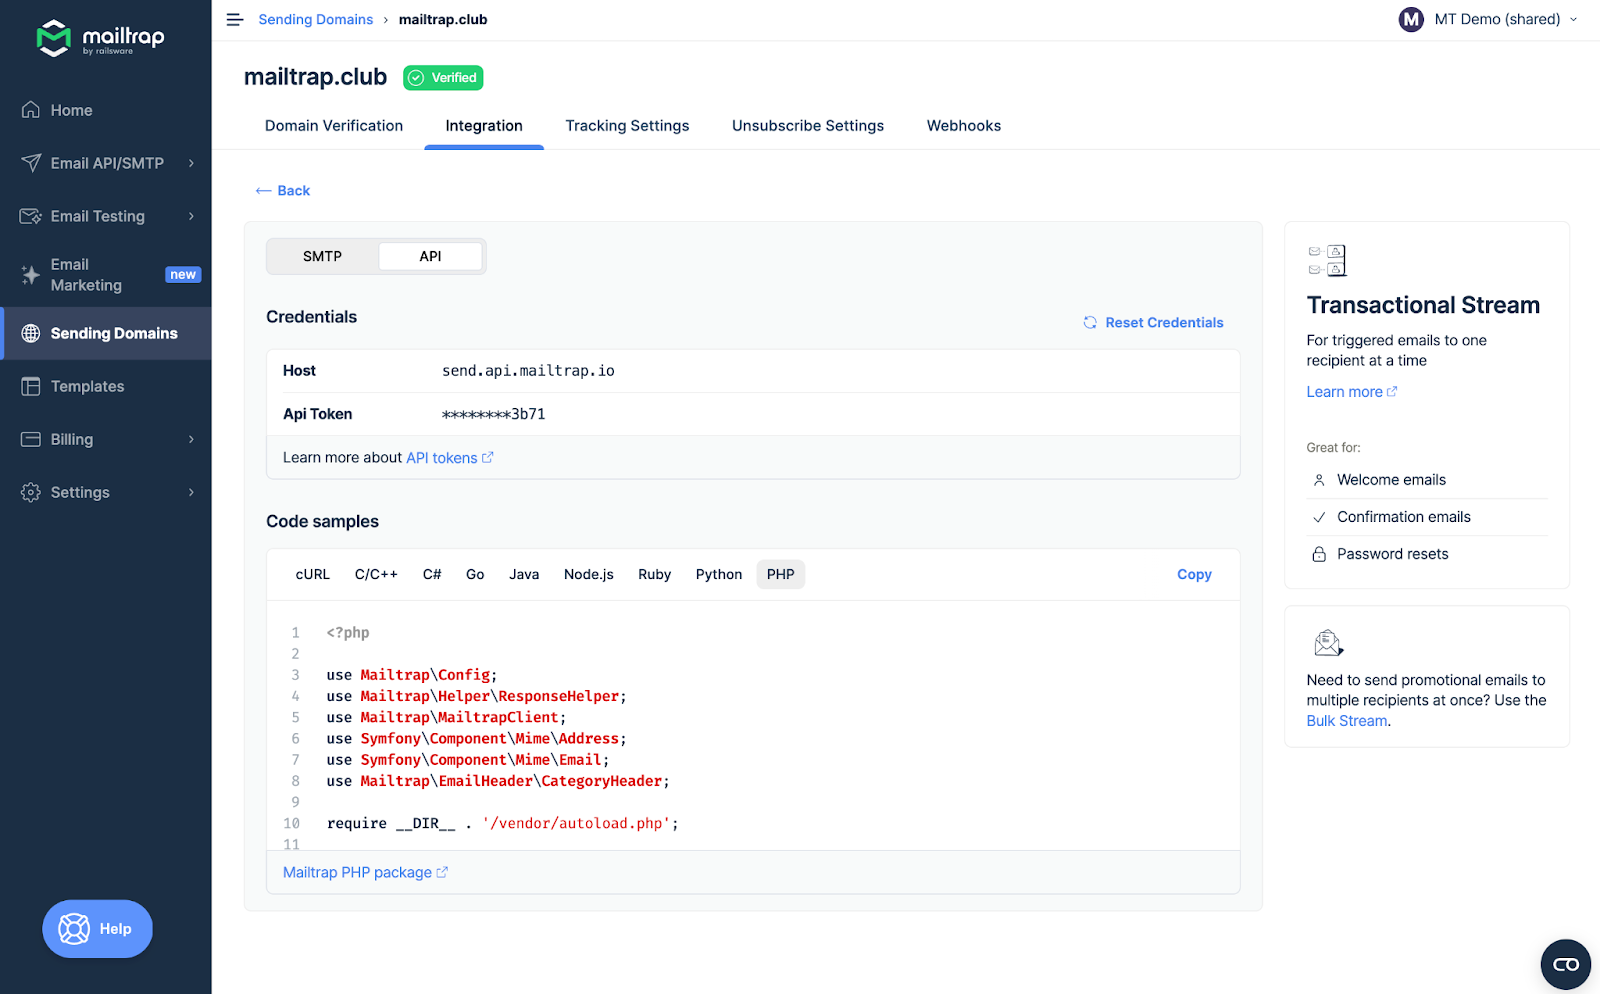Open the Help lifebuoy button
Screen dimensions: 1600x994
(97, 929)
